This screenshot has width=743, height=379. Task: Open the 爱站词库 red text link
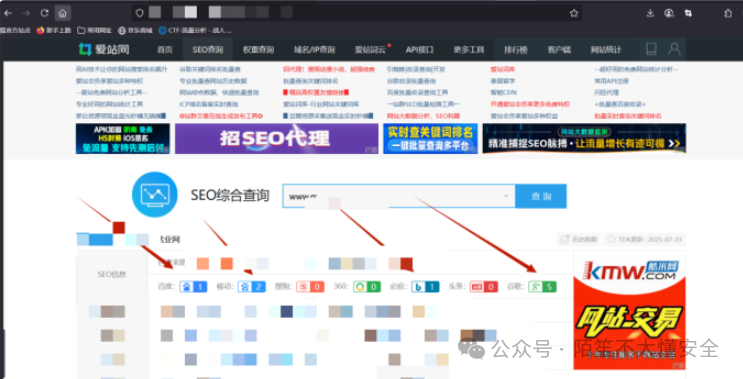503,69
